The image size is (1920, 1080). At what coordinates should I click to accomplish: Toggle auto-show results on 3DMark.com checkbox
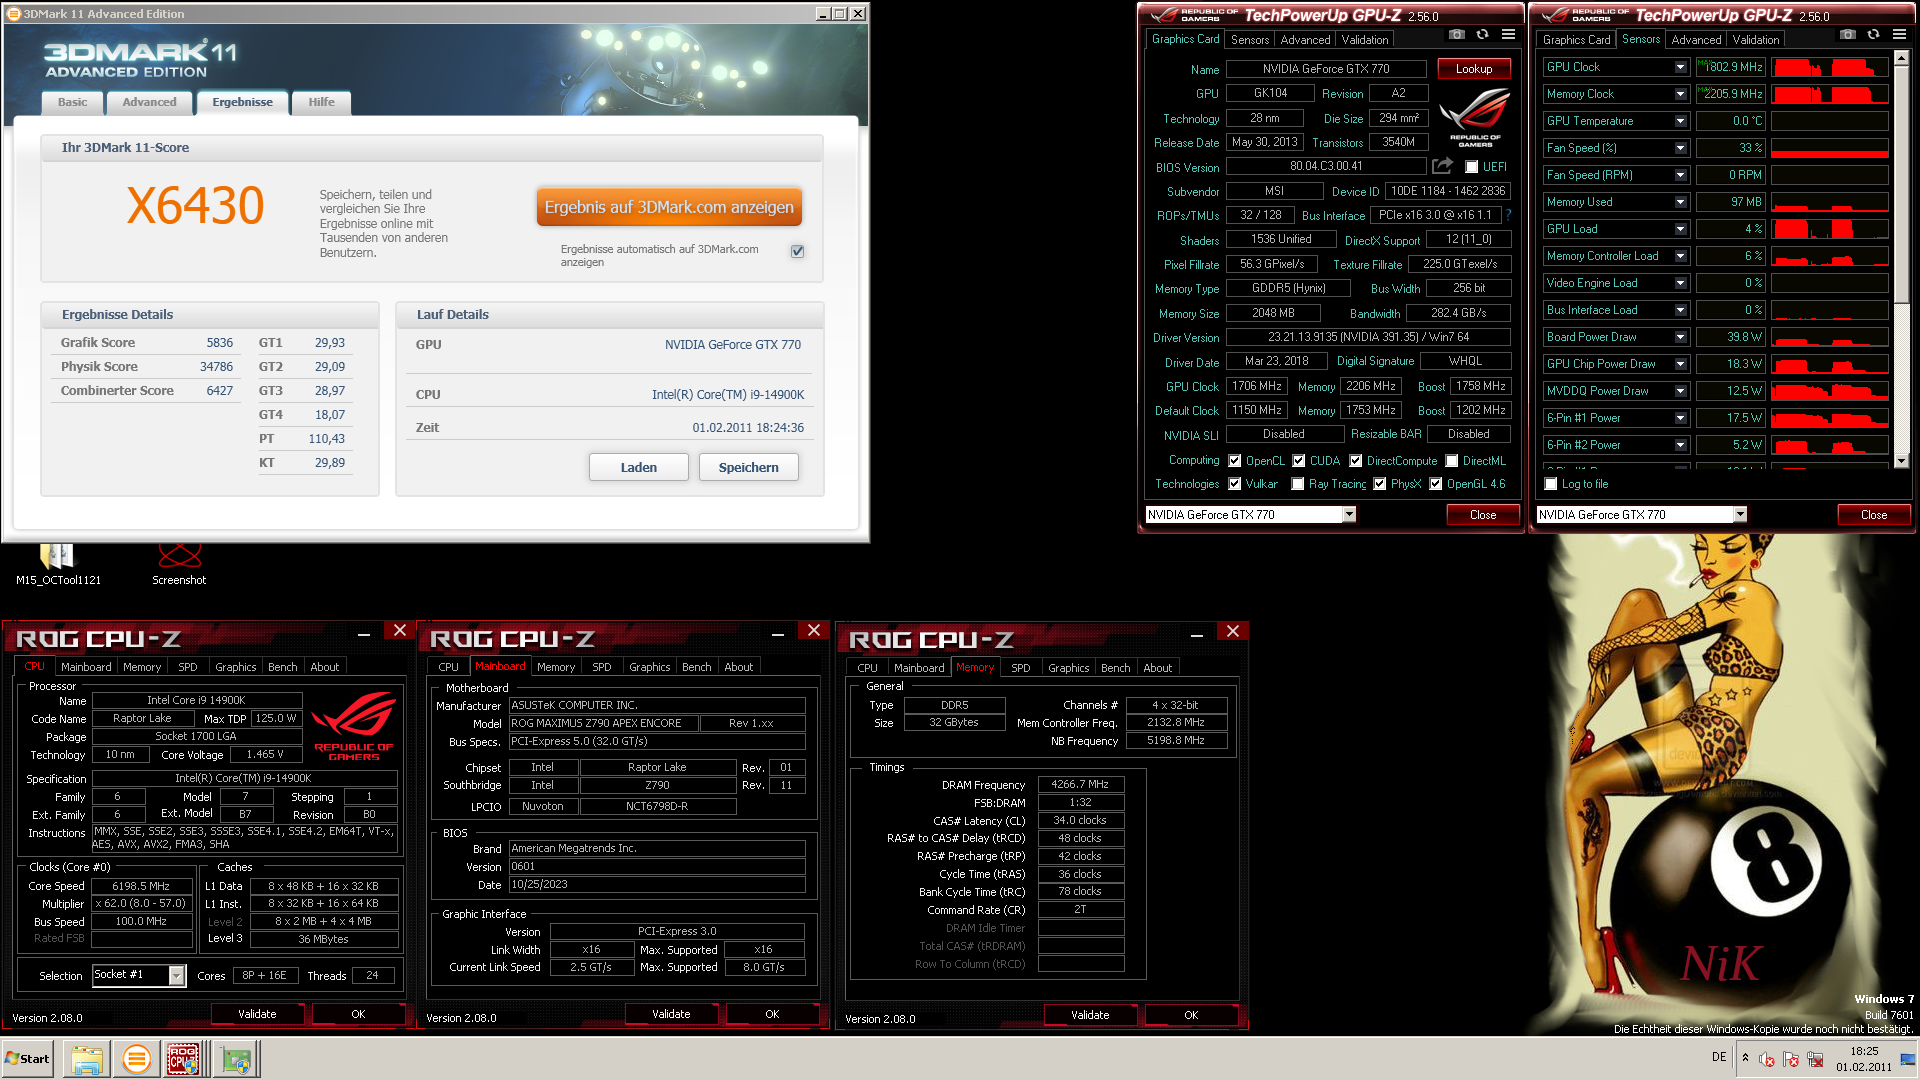click(797, 251)
